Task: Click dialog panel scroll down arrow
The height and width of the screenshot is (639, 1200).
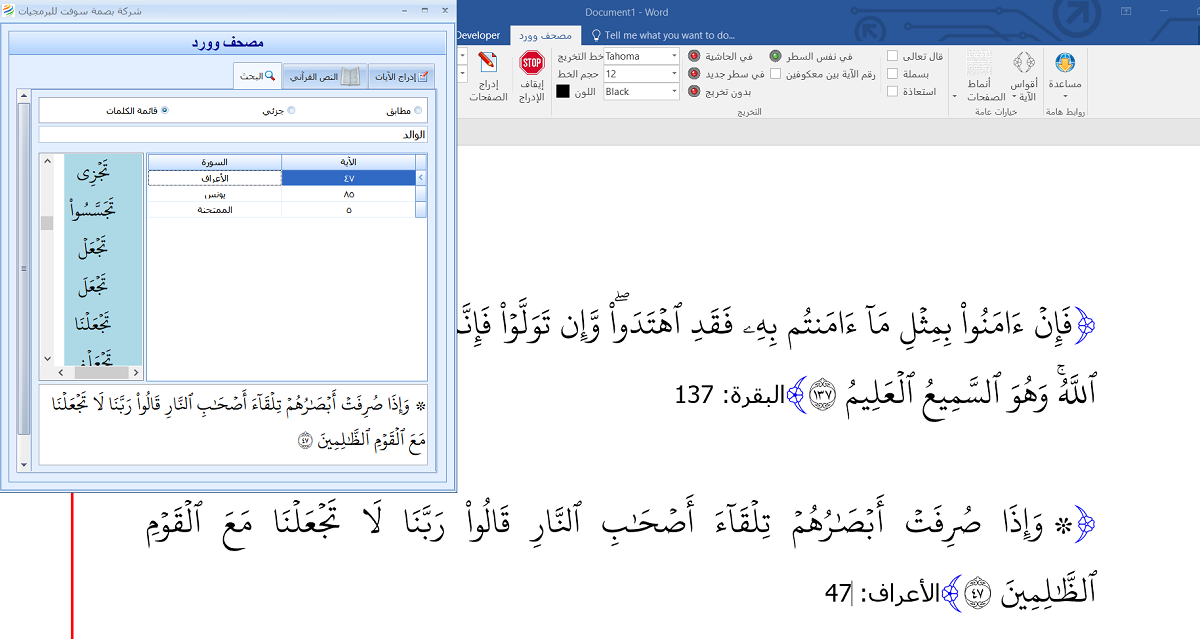Action: coord(26,465)
